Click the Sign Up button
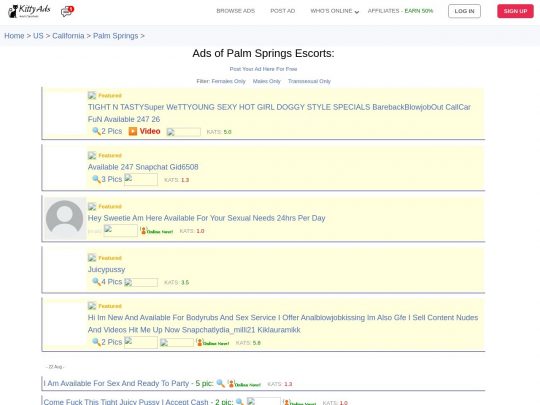The image size is (540, 405). point(515,11)
